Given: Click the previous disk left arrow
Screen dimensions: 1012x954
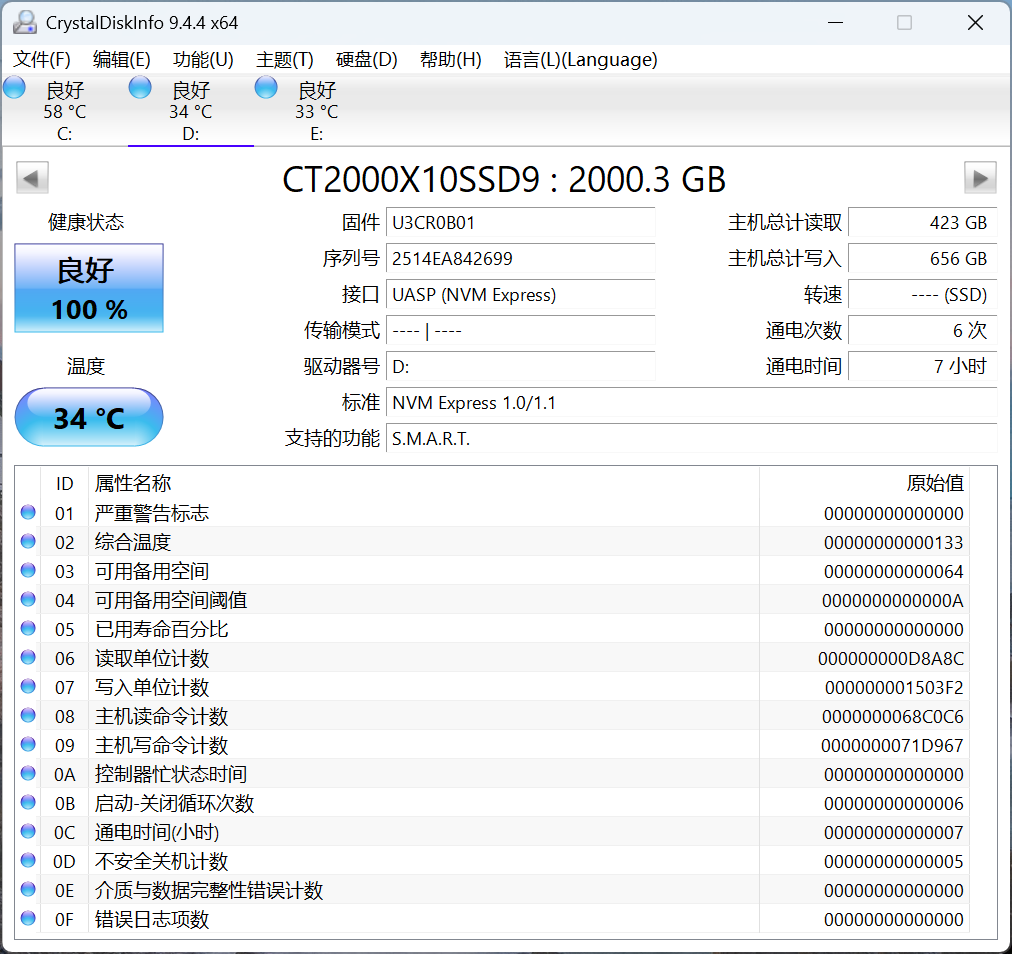Looking at the screenshot, I should [x=32, y=178].
